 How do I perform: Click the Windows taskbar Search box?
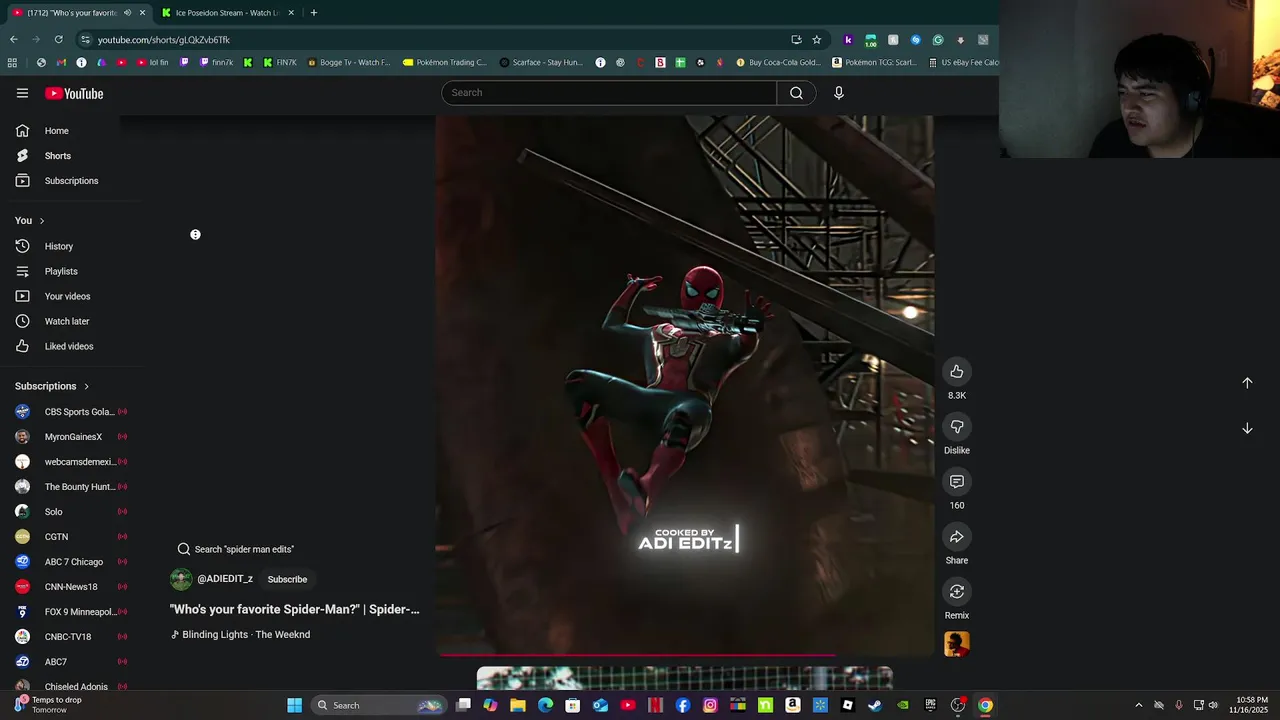378,705
